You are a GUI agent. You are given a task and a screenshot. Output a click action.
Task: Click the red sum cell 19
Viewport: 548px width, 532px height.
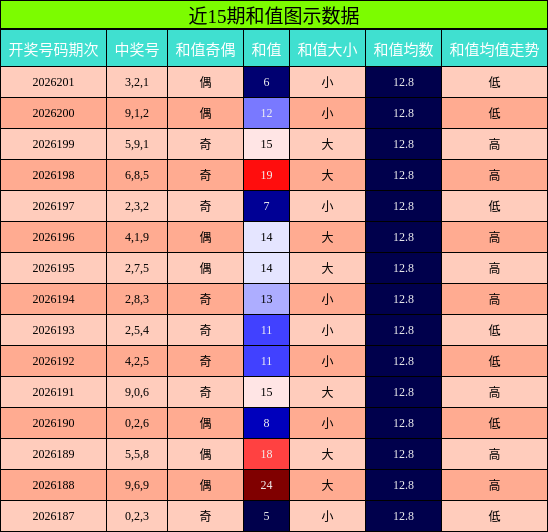coord(267,175)
